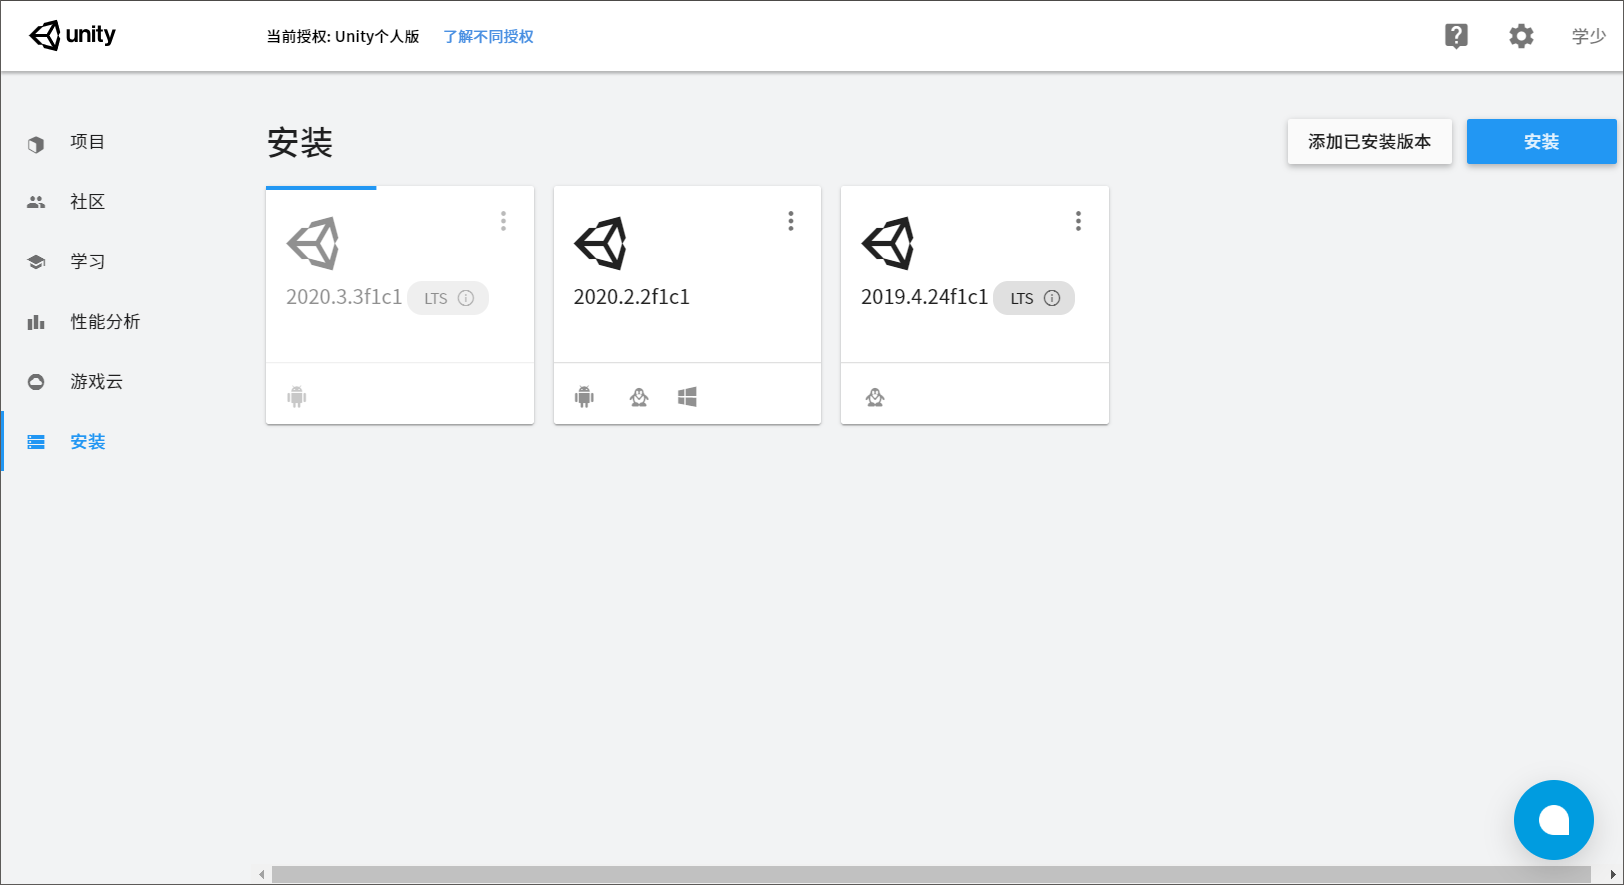Screen dimensions: 1624x885
Task: Click the scrollbar left arrow
Action: (262, 875)
